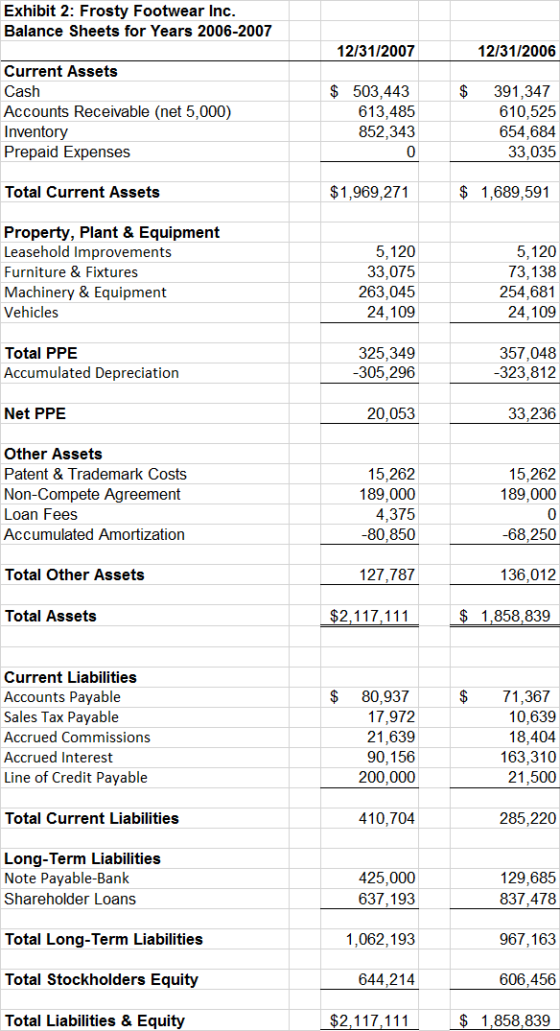Select the 'Total PPE' label
The width and height of the screenshot is (560, 1031).
point(41,353)
